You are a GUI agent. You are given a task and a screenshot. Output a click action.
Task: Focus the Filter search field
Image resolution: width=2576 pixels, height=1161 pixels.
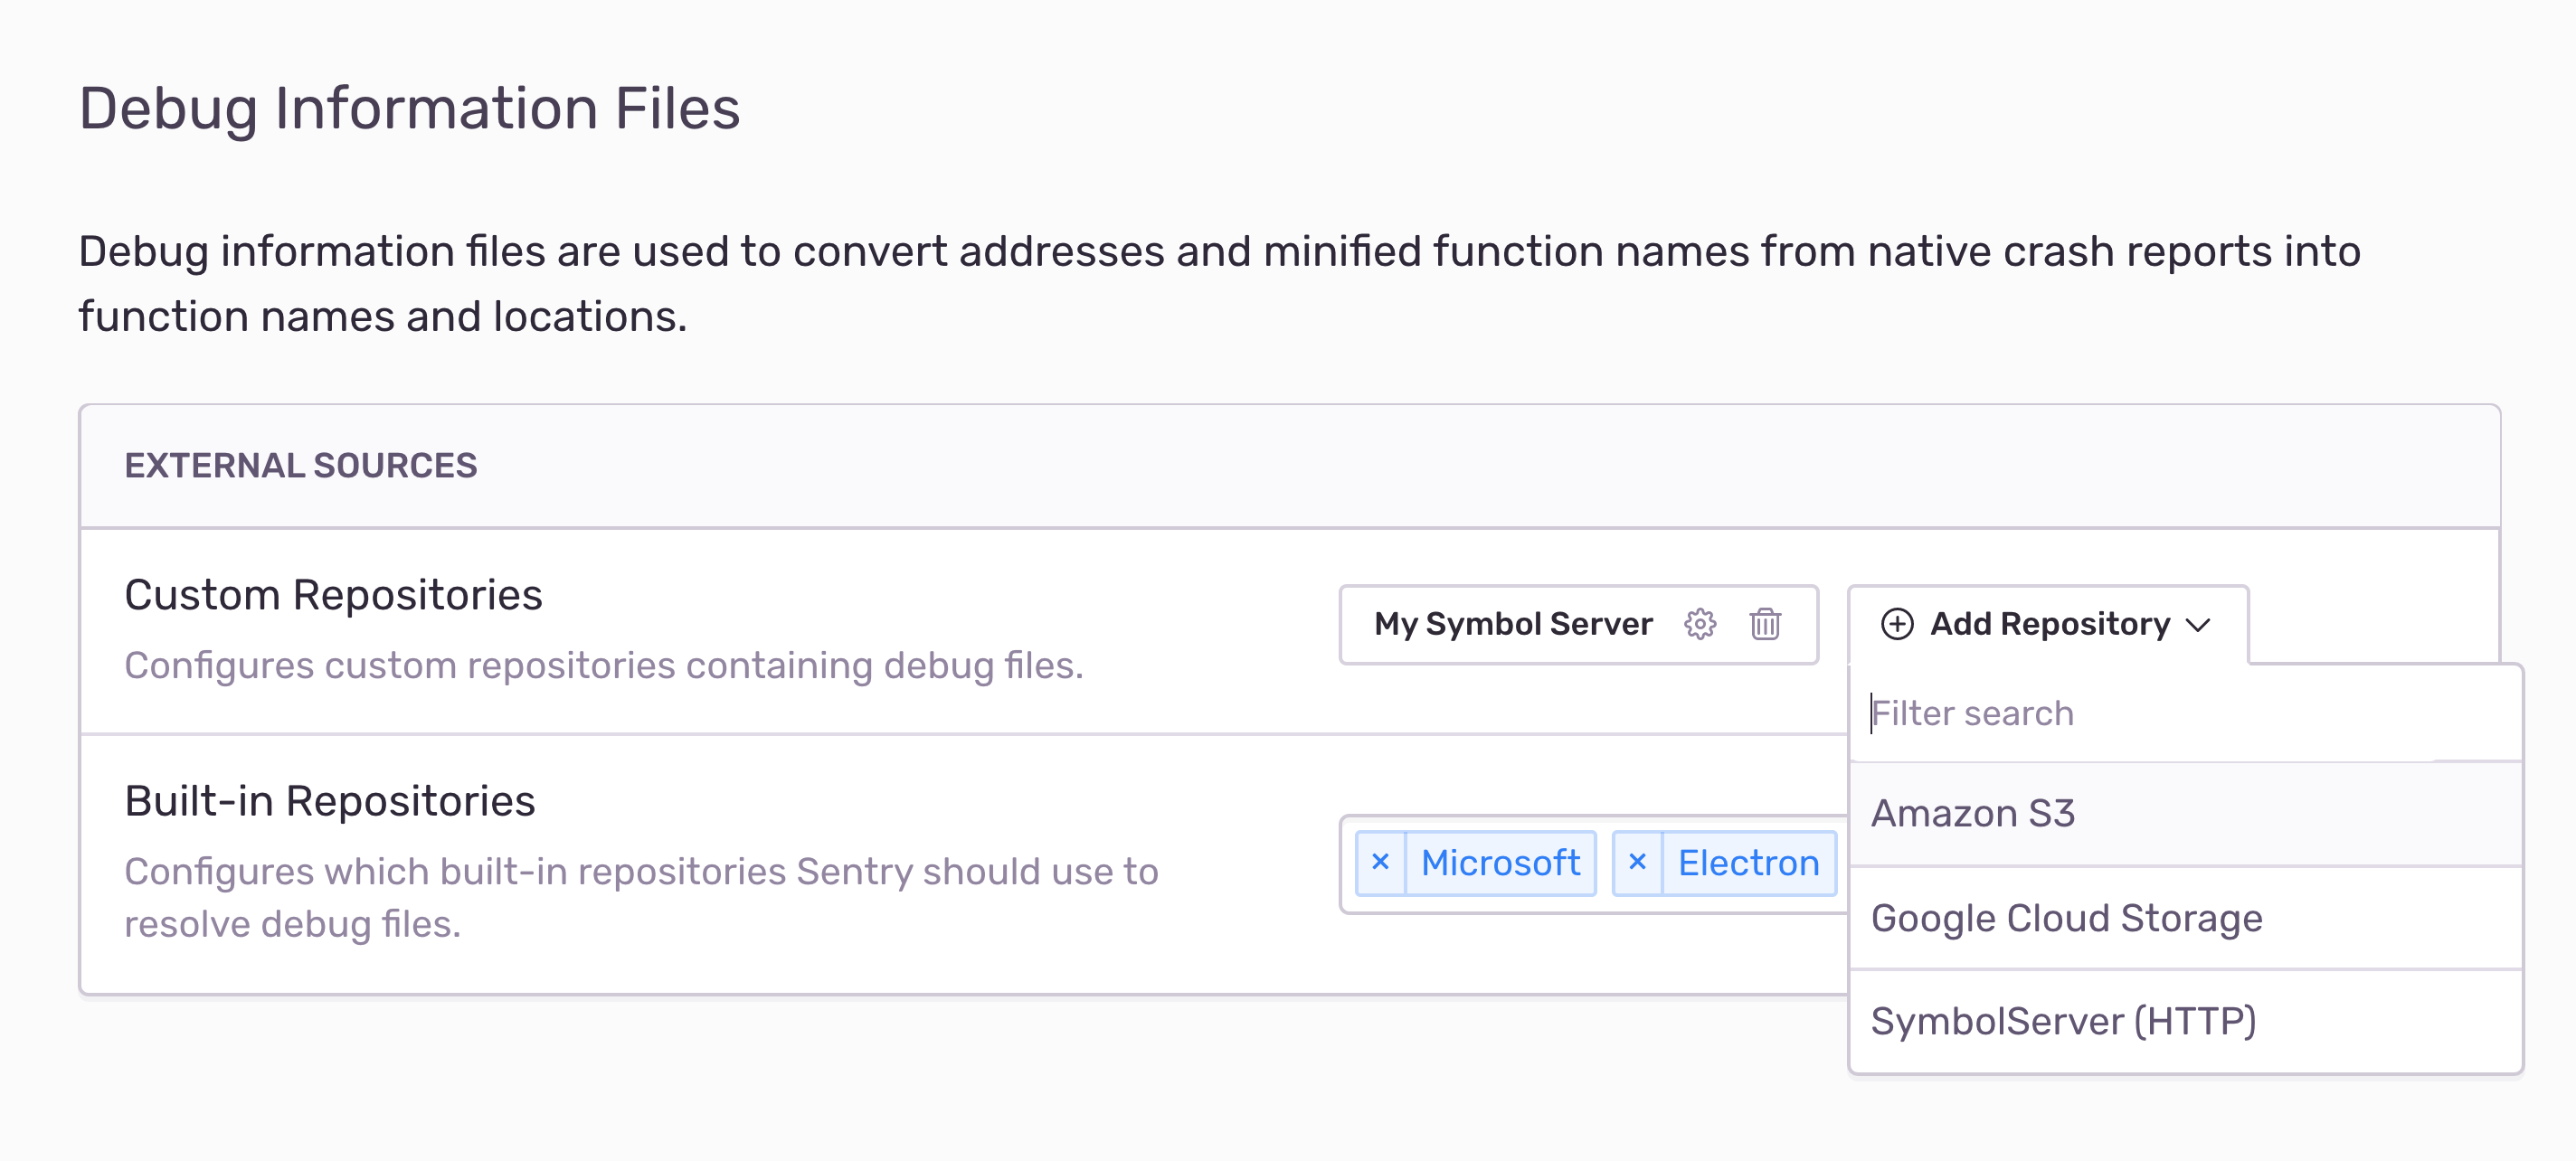[x=2185, y=713]
